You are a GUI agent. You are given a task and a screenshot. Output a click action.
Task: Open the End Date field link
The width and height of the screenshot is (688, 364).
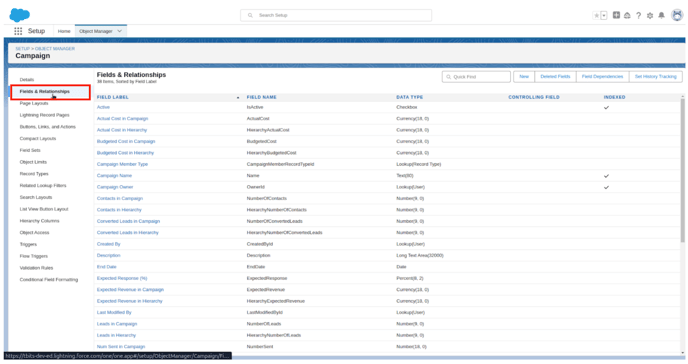(107, 267)
